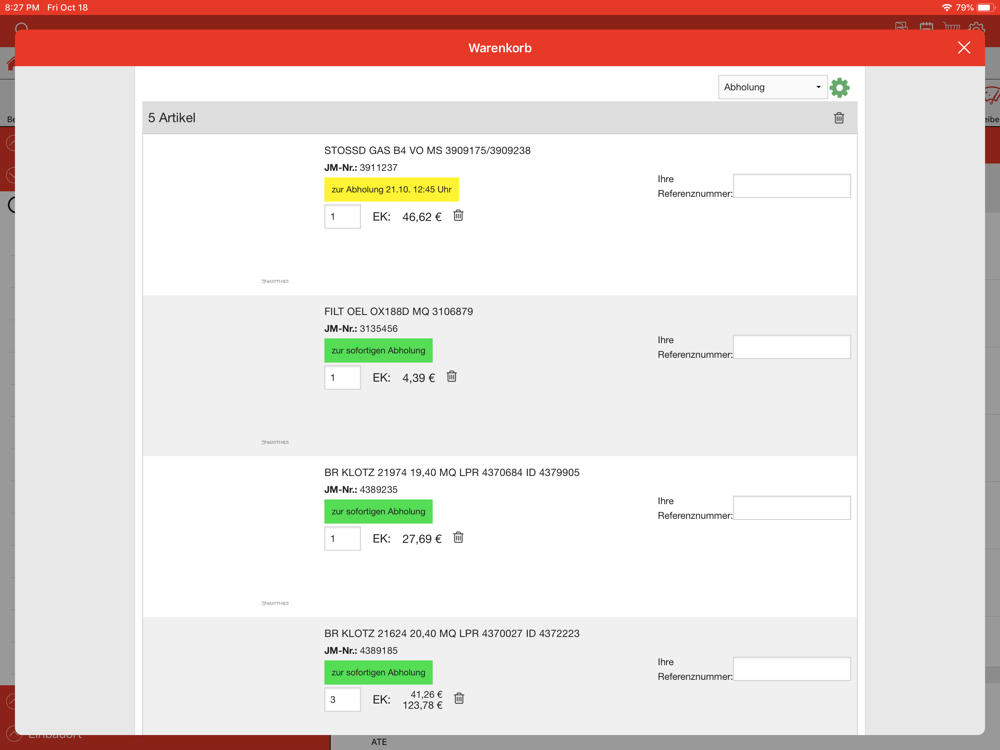The width and height of the screenshot is (1000, 750).
Task: Click price 27,69 € text
Action: click(x=422, y=539)
